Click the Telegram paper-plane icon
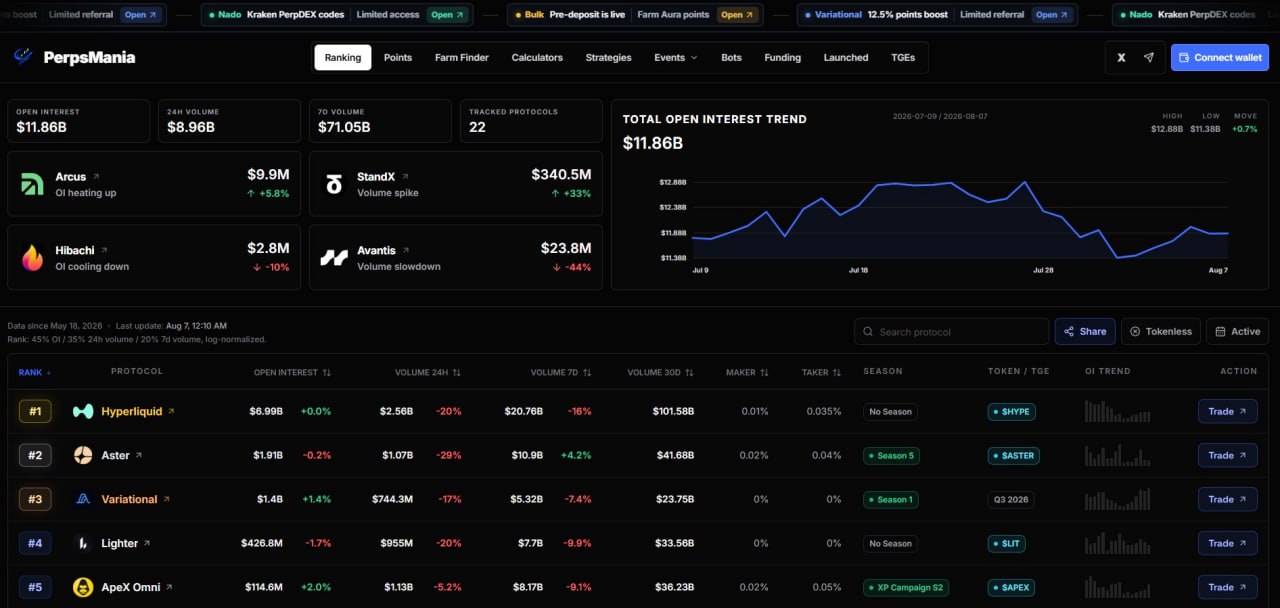This screenshot has height=608, width=1280. 1148,58
